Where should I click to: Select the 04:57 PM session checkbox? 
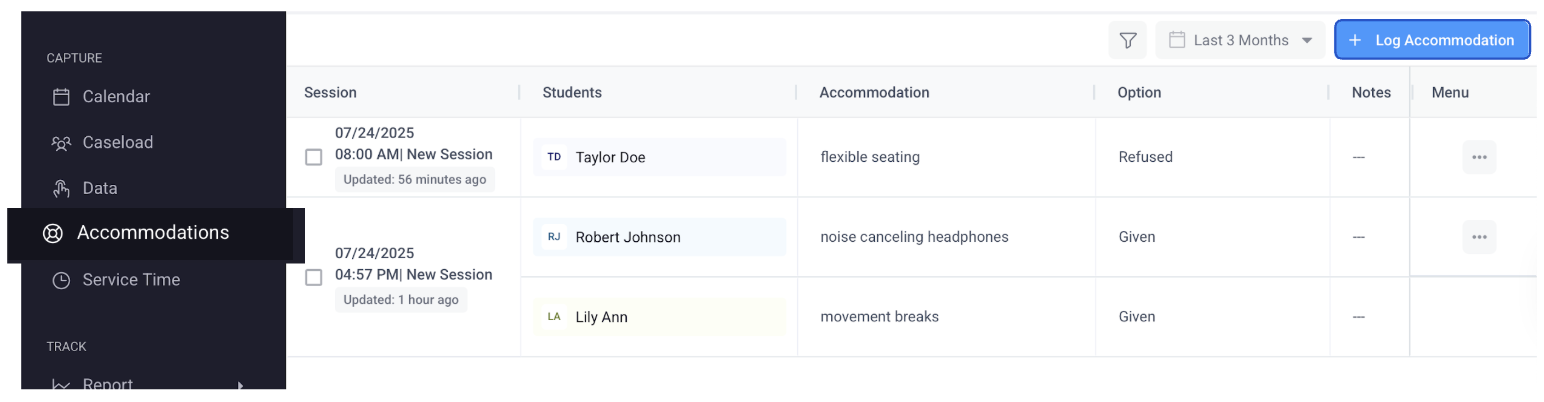click(314, 277)
